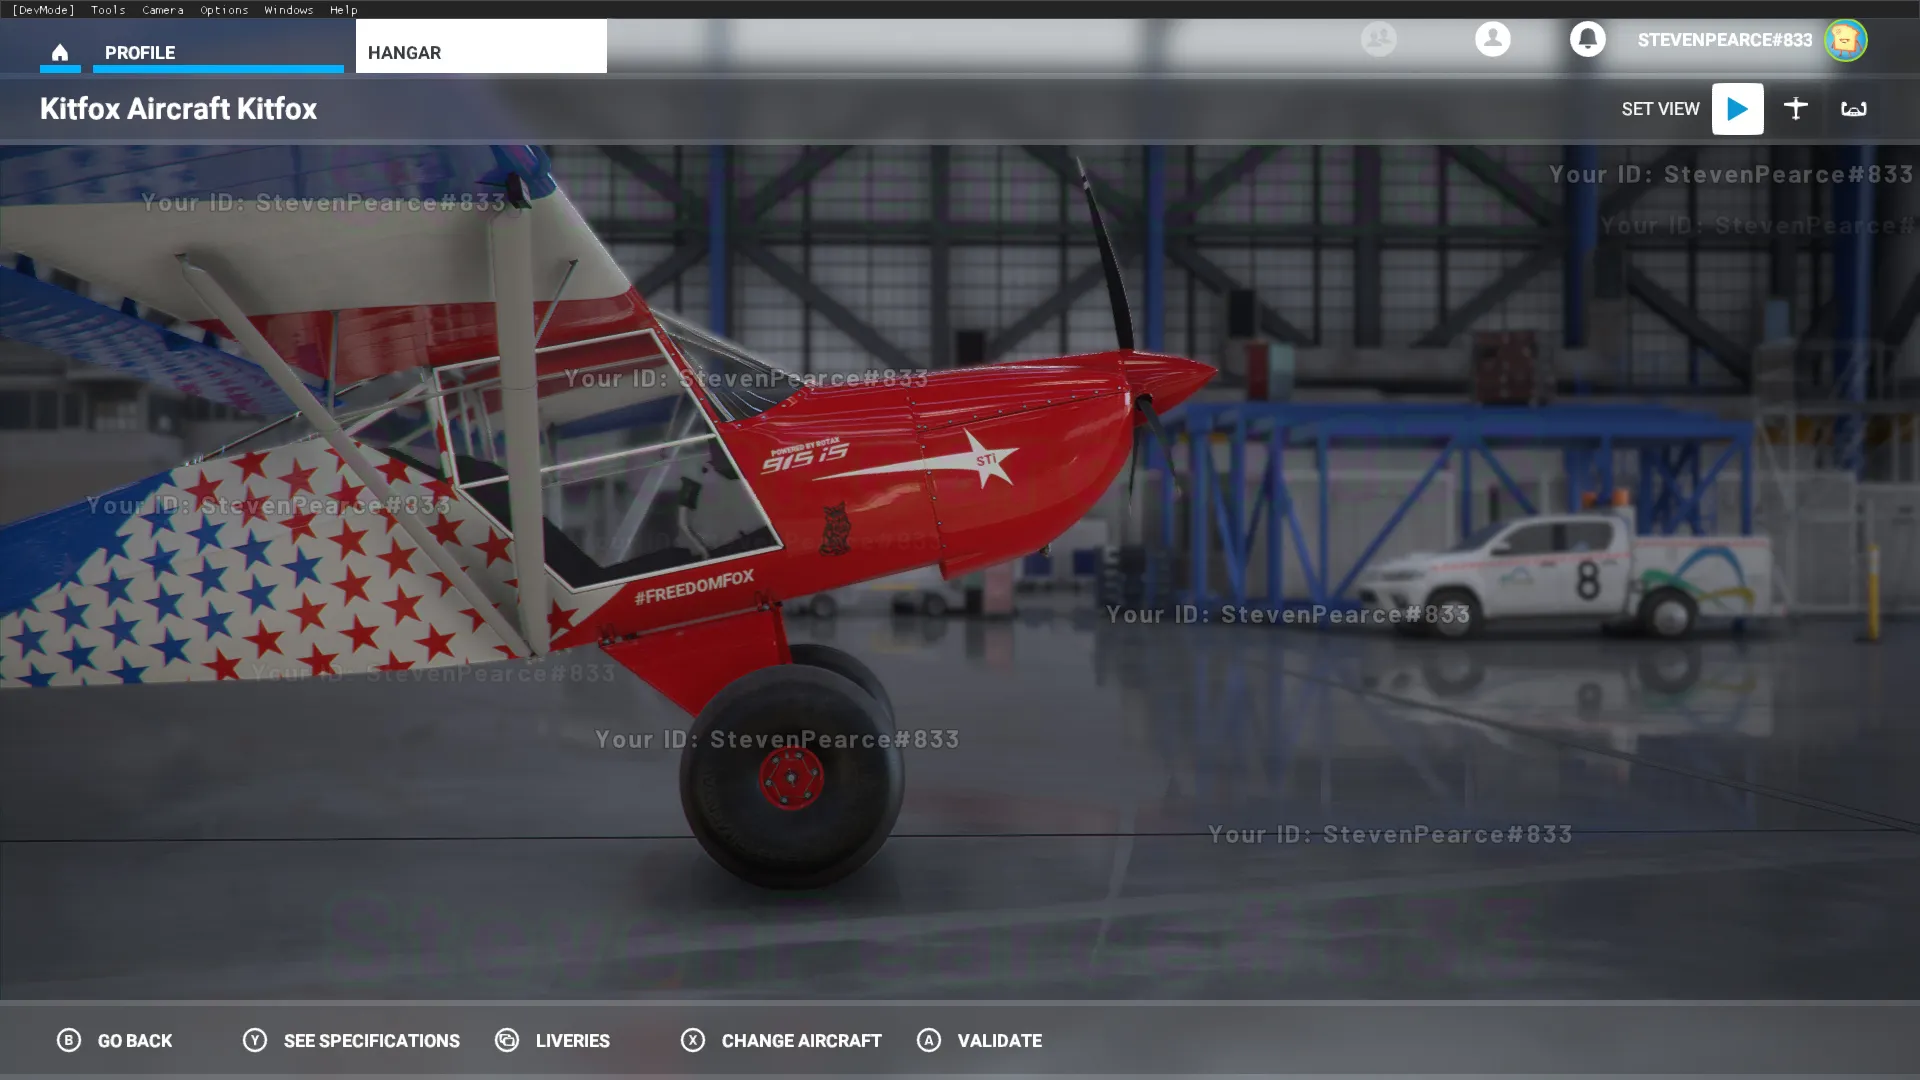
Task: Open the single-person profile icon
Action: [x=1492, y=39]
